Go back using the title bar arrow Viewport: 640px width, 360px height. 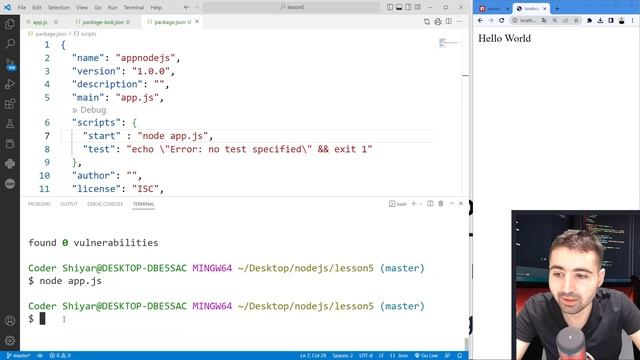[186, 7]
